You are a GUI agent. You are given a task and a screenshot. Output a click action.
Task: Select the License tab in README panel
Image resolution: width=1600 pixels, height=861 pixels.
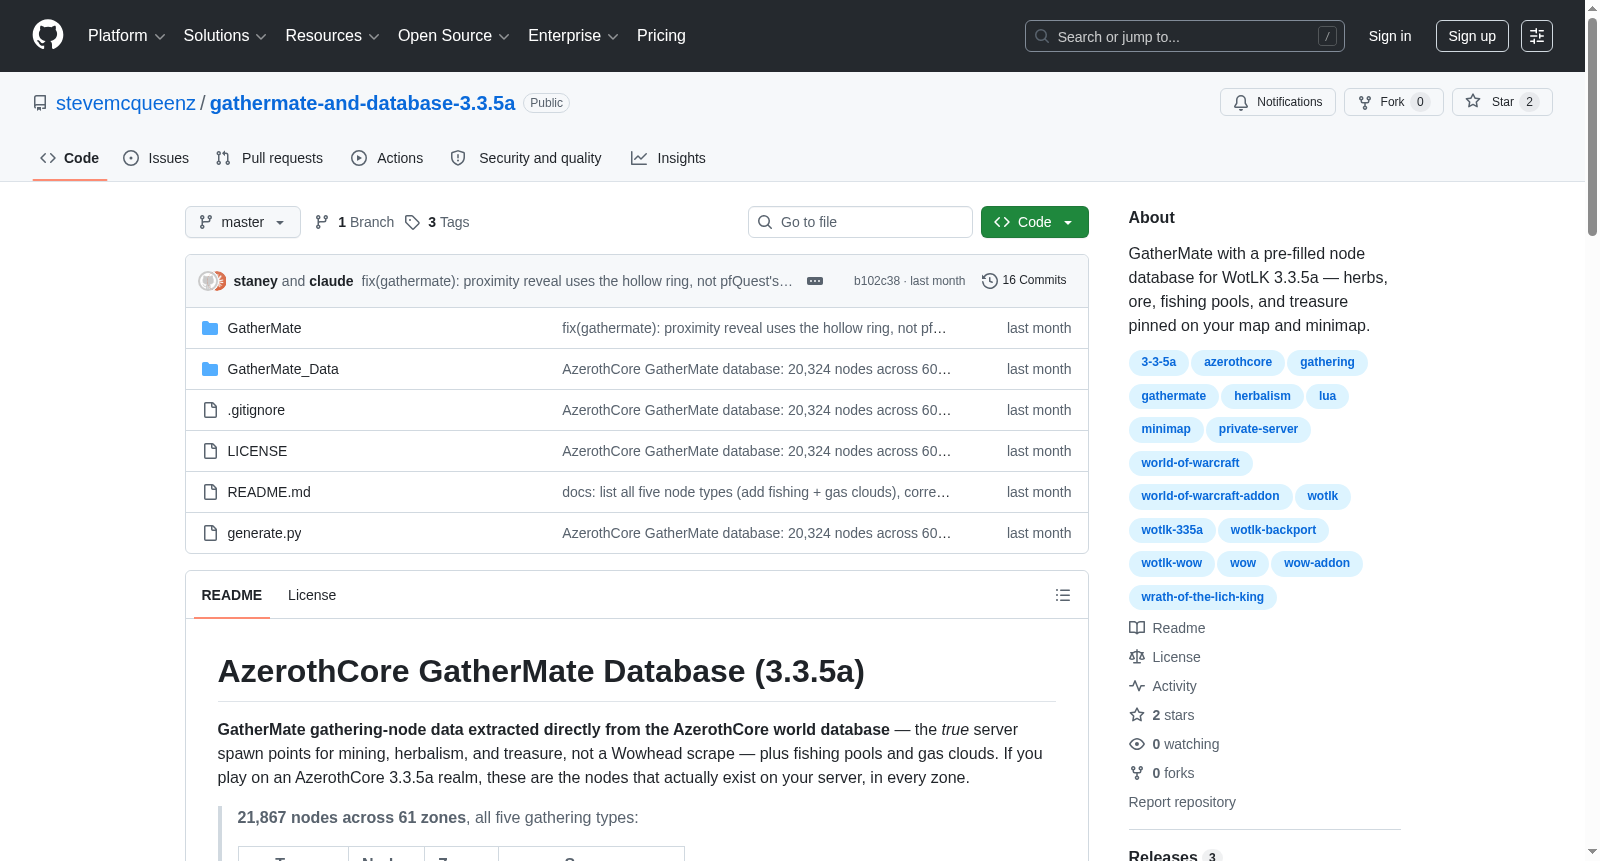[x=312, y=595]
